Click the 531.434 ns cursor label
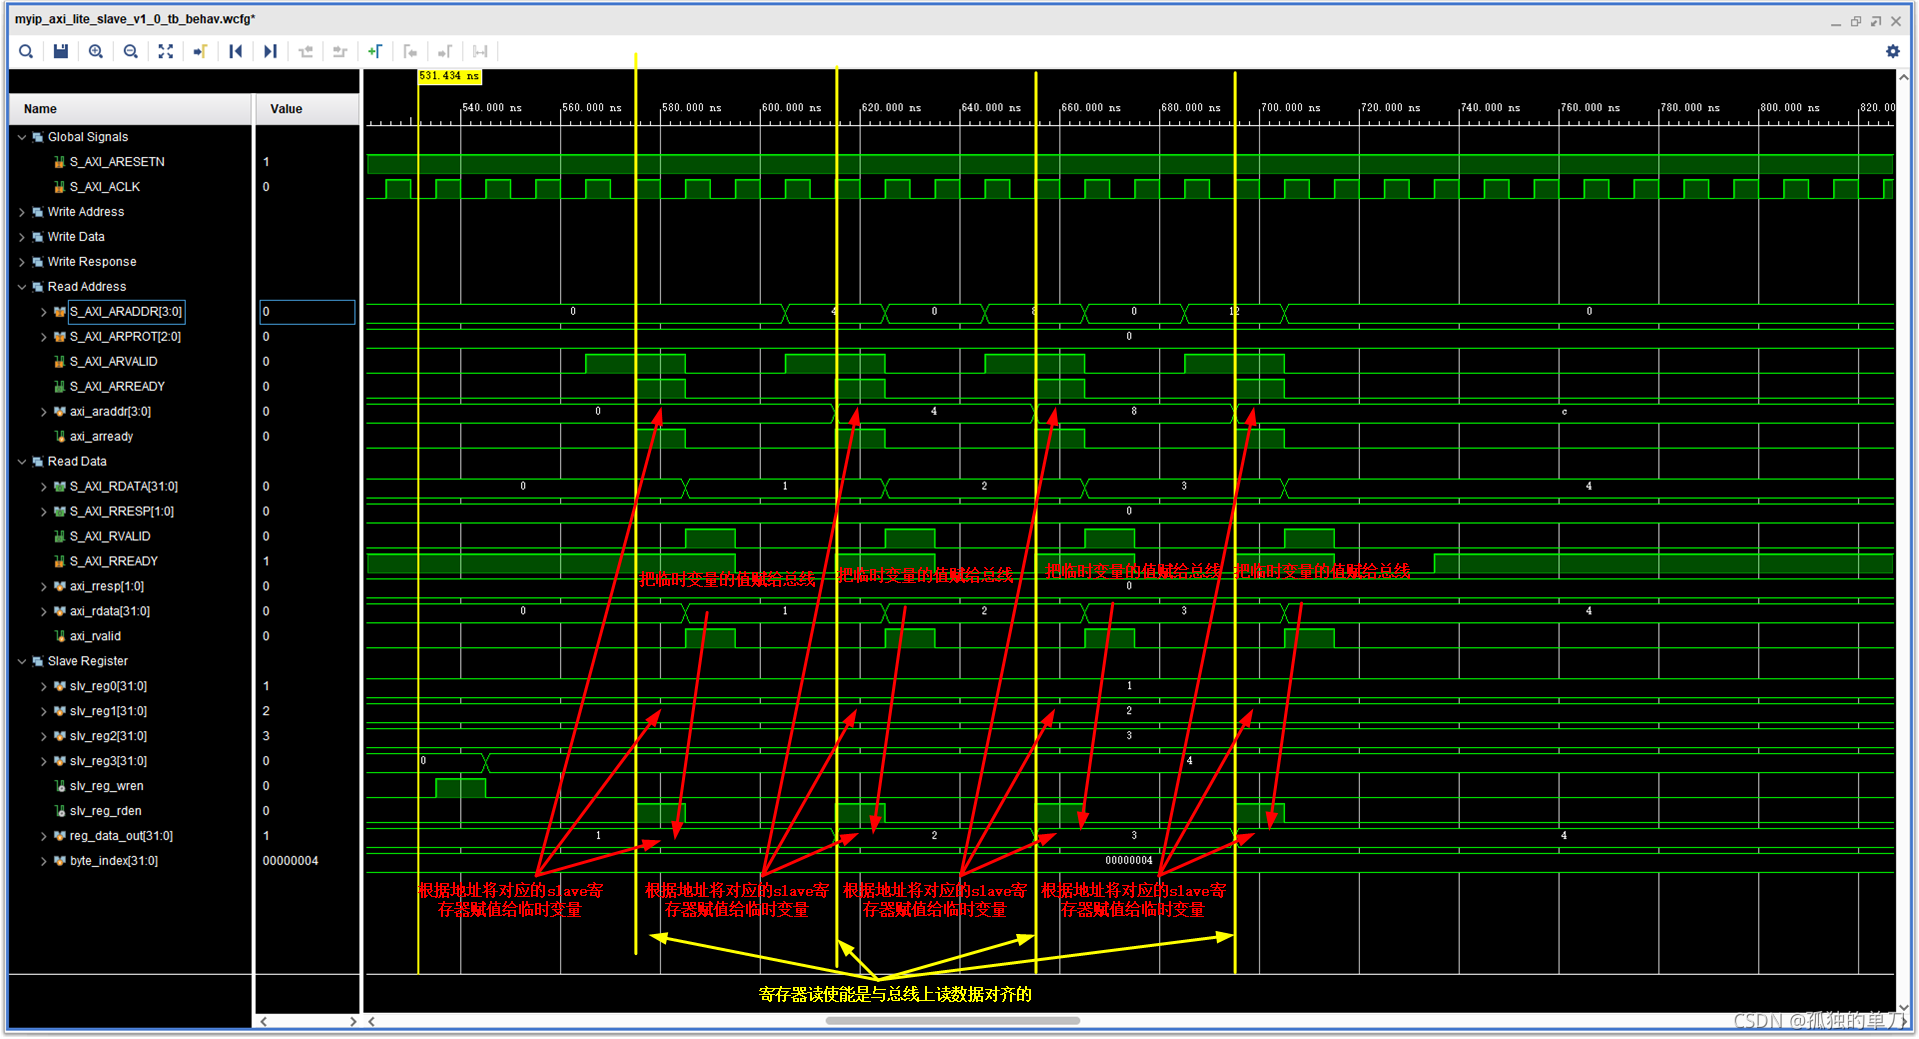This screenshot has height=1039, width=1919. pyautogui.click(x=449, y=76)
